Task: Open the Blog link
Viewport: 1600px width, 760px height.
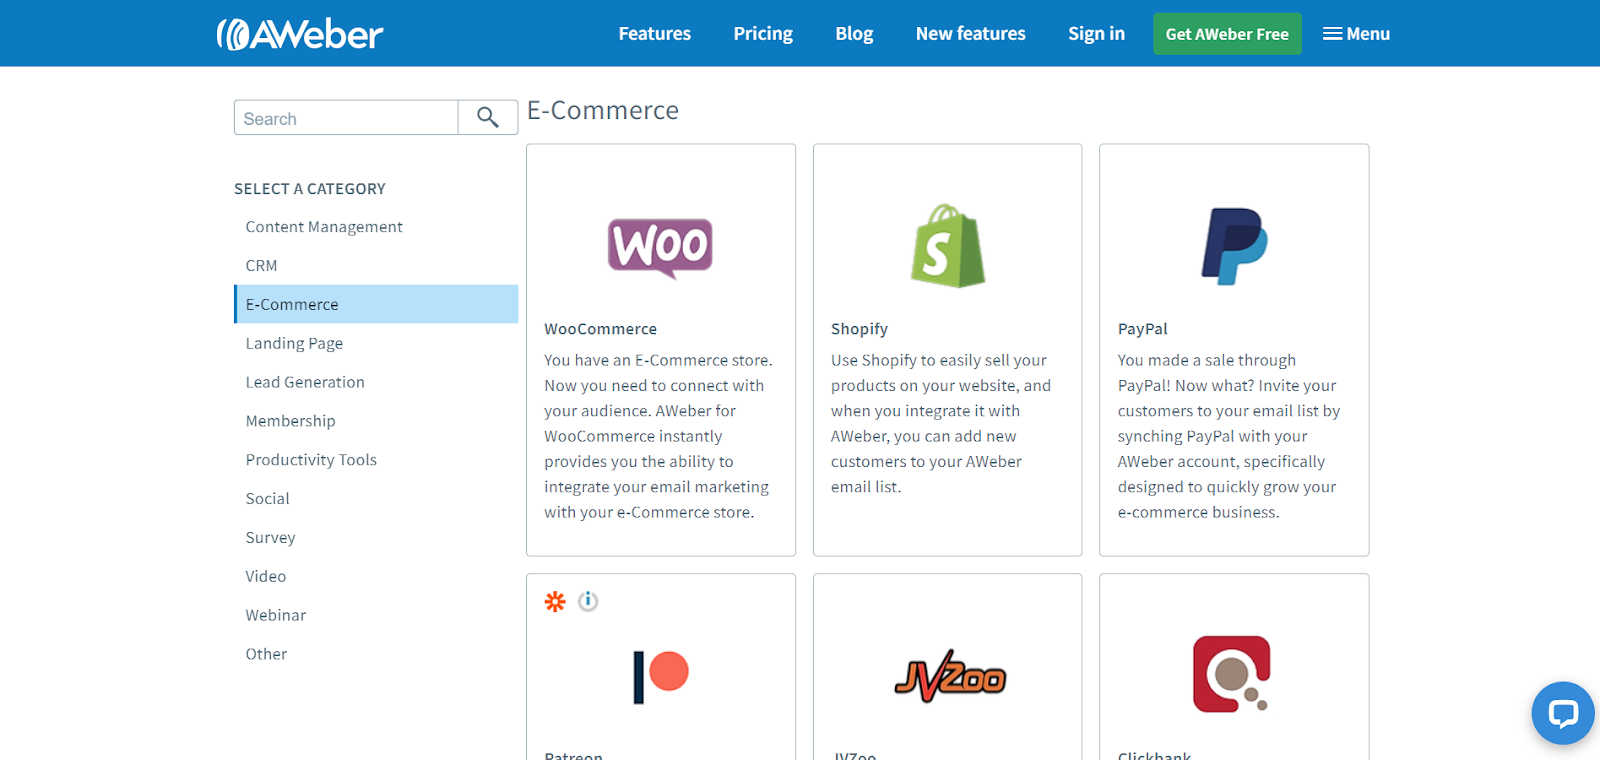Action: tap(854, 34)
